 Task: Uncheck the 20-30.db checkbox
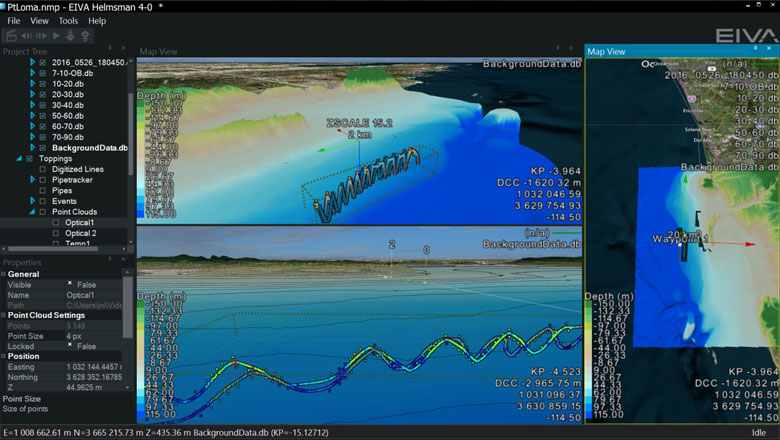(x=43, y=94)
